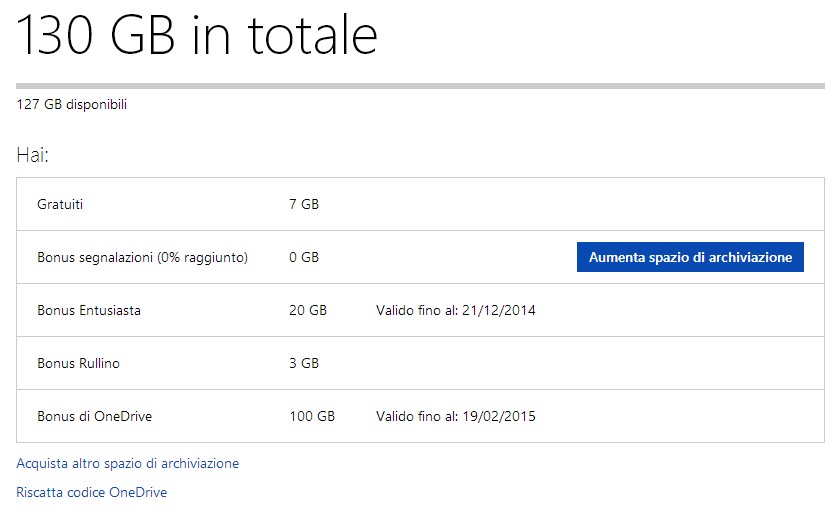The height and width of the screenshot is (516, 840).
Task: Follow the Riscatta codice OneDrive link
Action: 92,492
